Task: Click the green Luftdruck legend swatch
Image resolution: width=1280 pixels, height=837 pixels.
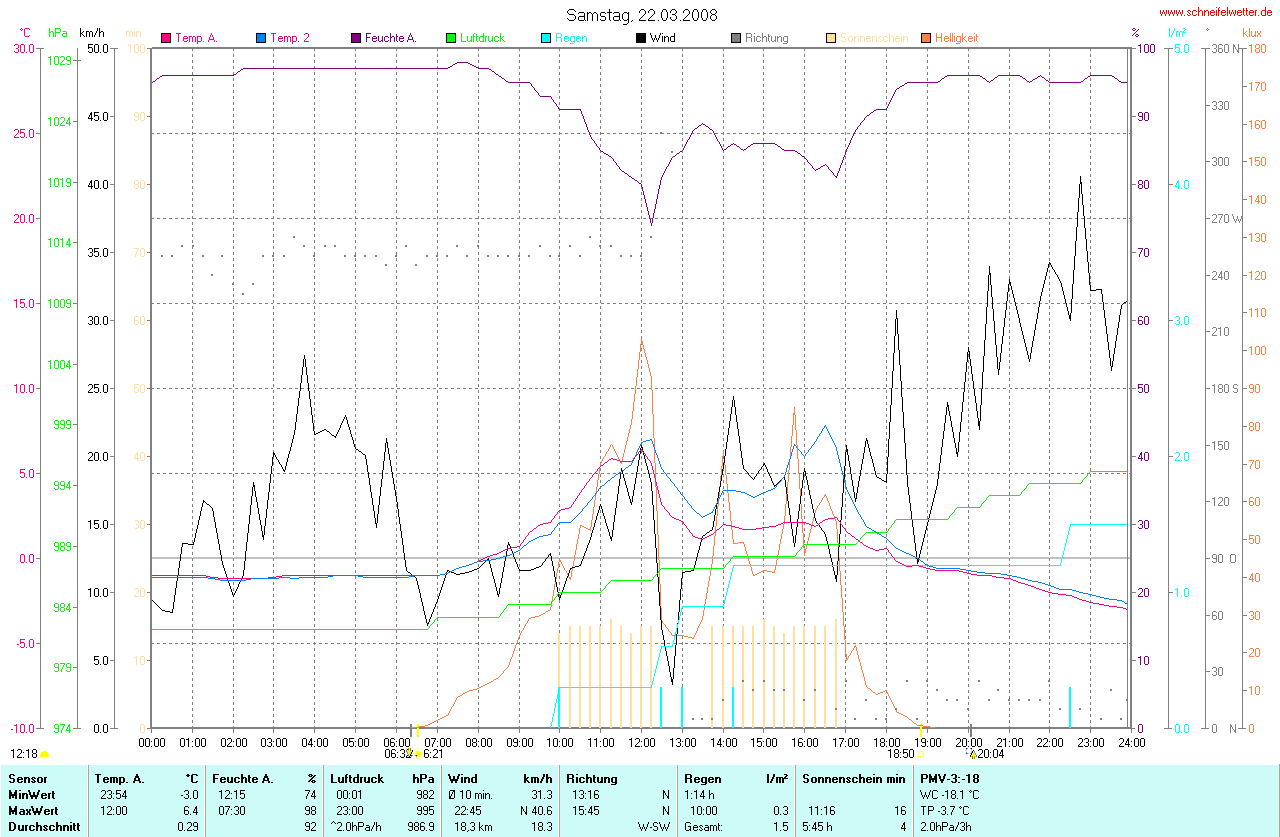Action: (x=451, y=38)
